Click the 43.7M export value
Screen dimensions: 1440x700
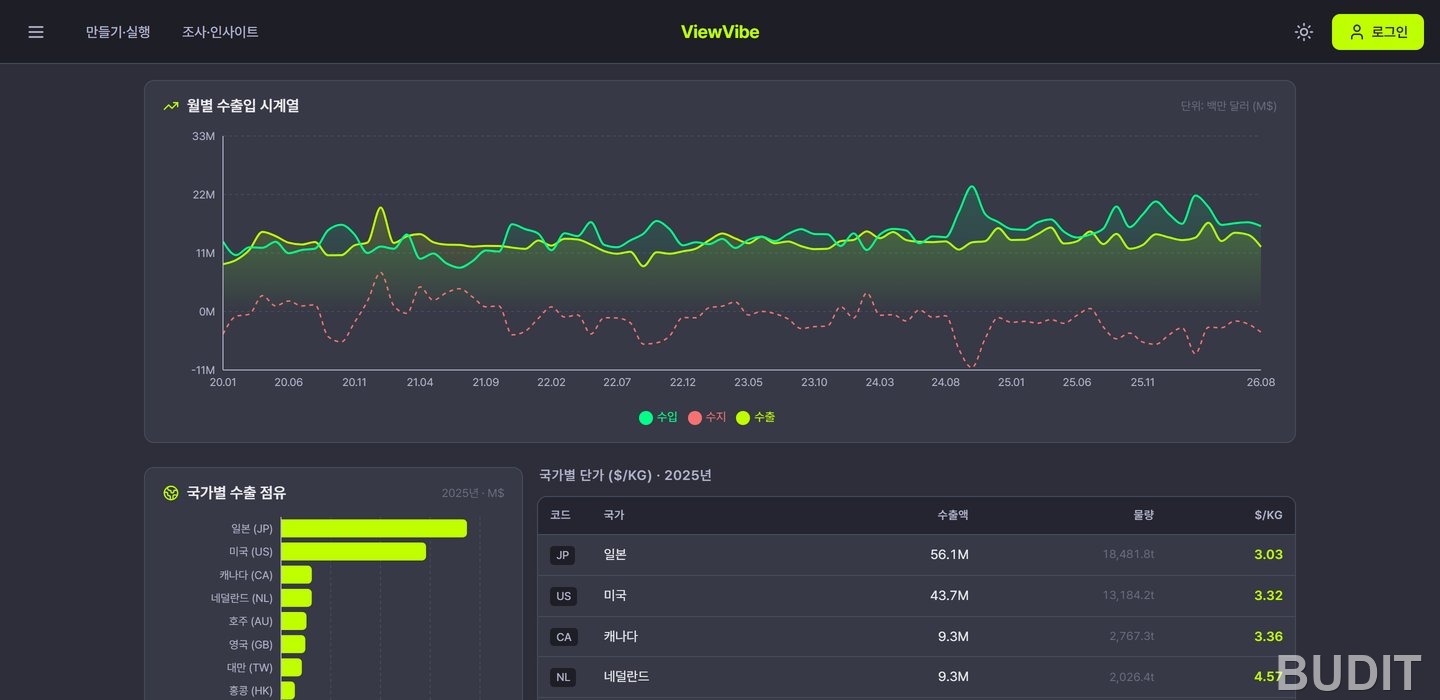[x=949, y=596]
